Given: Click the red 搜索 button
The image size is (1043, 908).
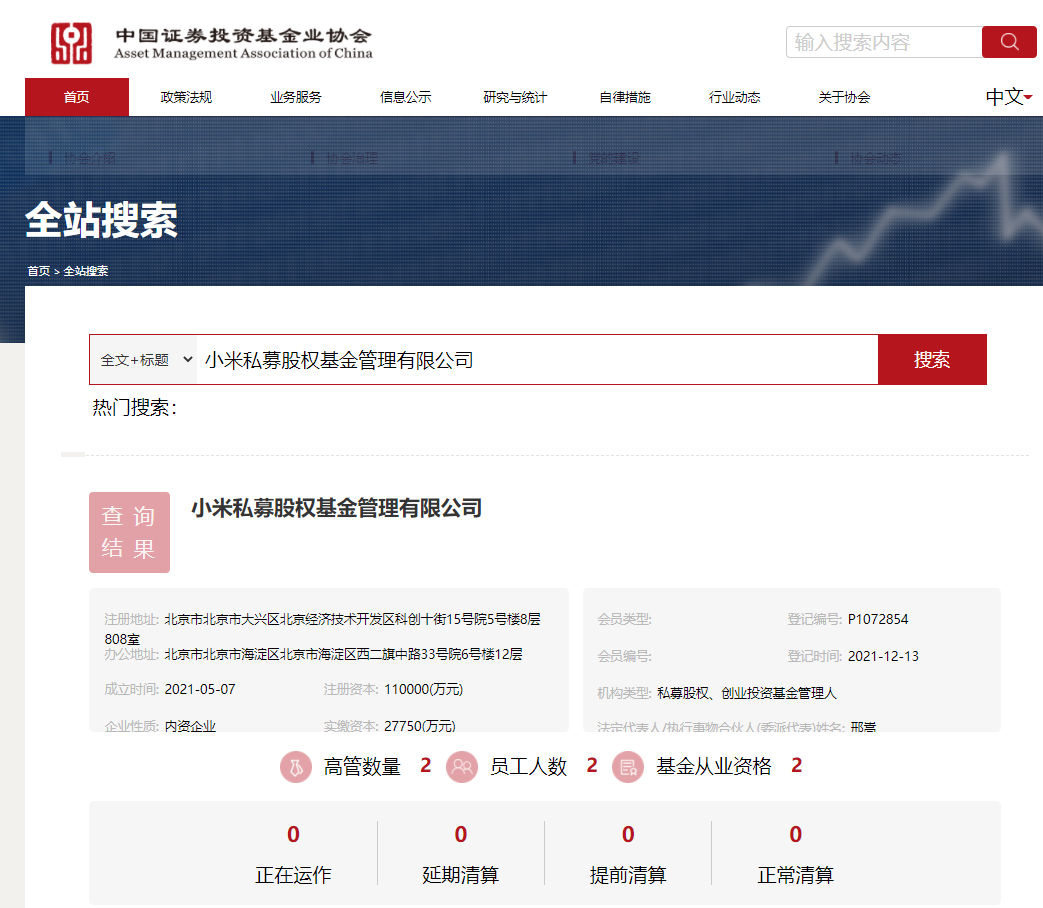Looking at the screenshot, I should coord(933,359).
